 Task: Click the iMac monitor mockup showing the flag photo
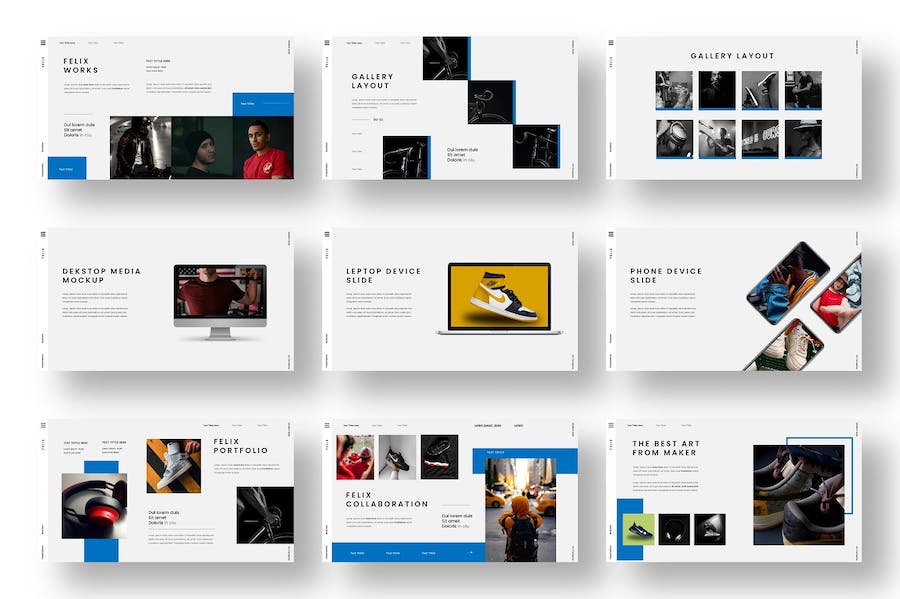coord(220,296)
